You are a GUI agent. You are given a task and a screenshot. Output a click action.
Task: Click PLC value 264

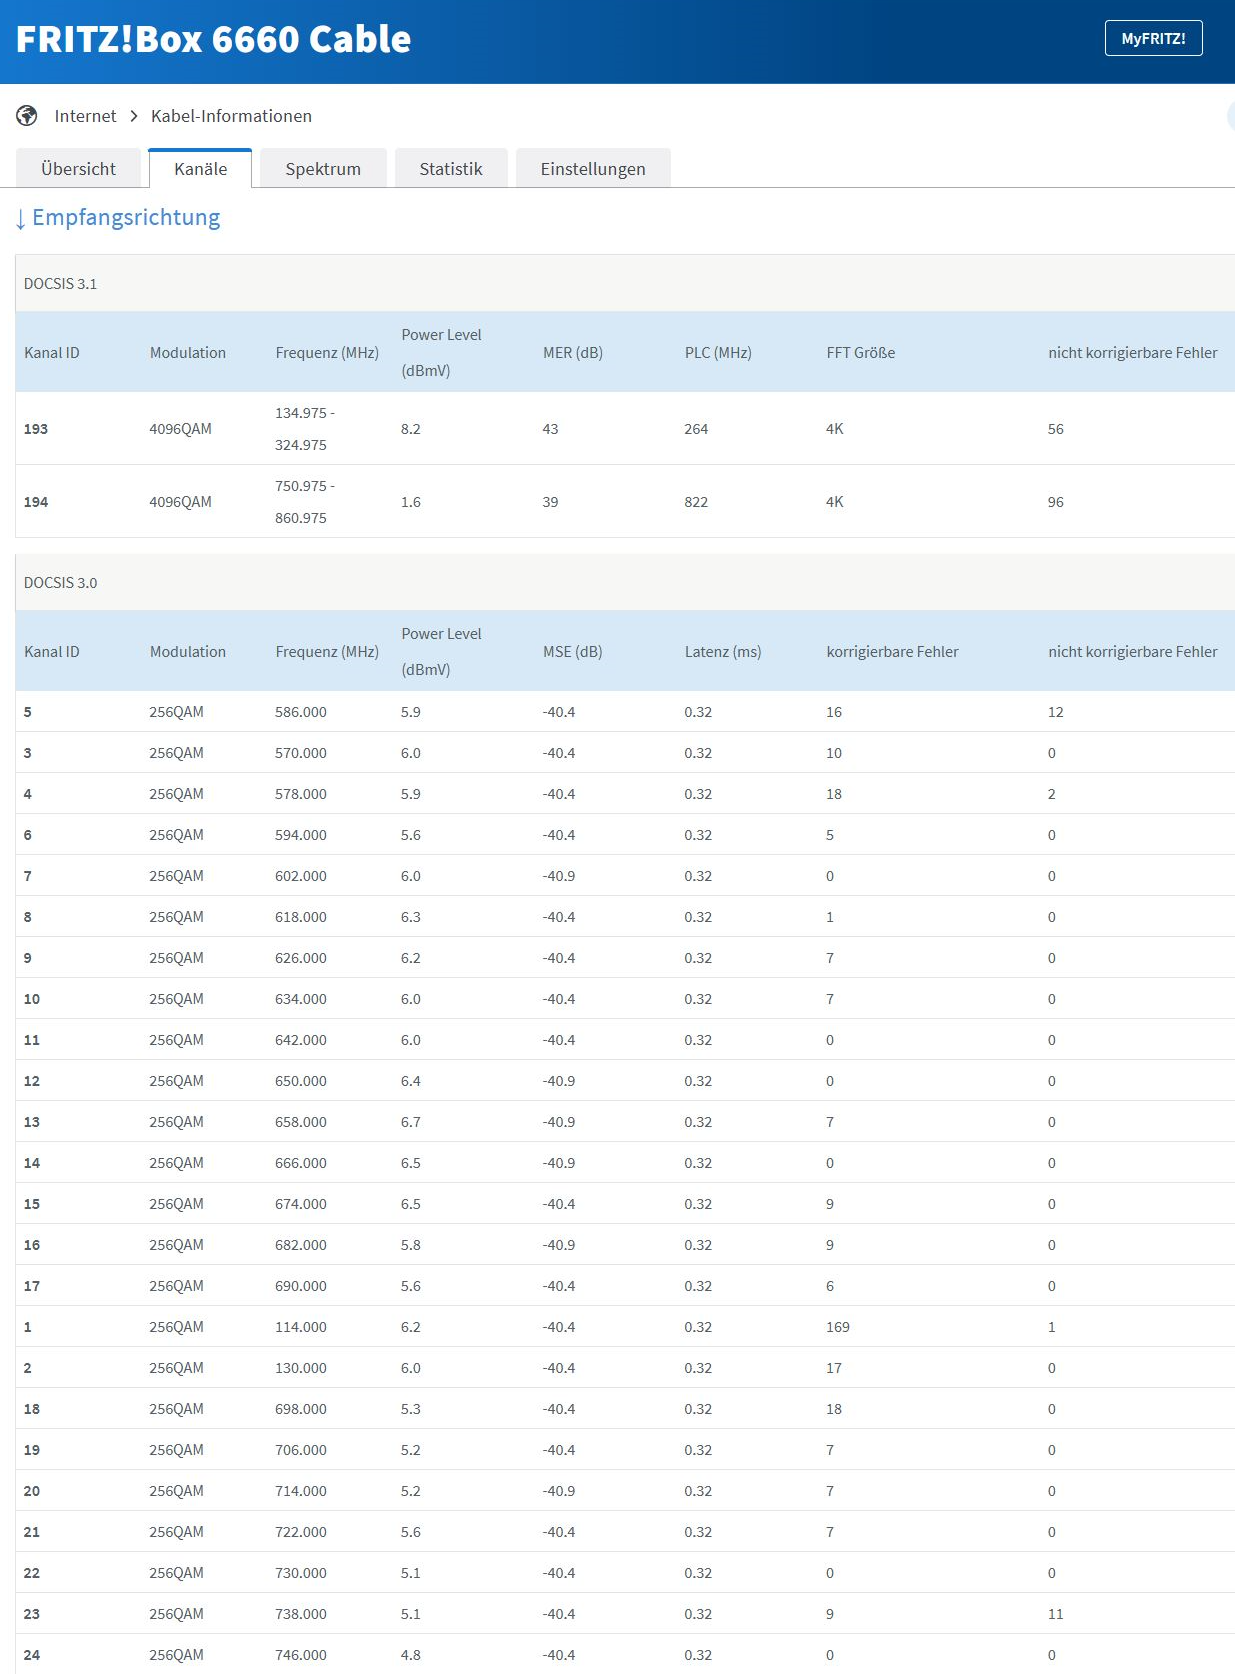click(x=696, y=429)
